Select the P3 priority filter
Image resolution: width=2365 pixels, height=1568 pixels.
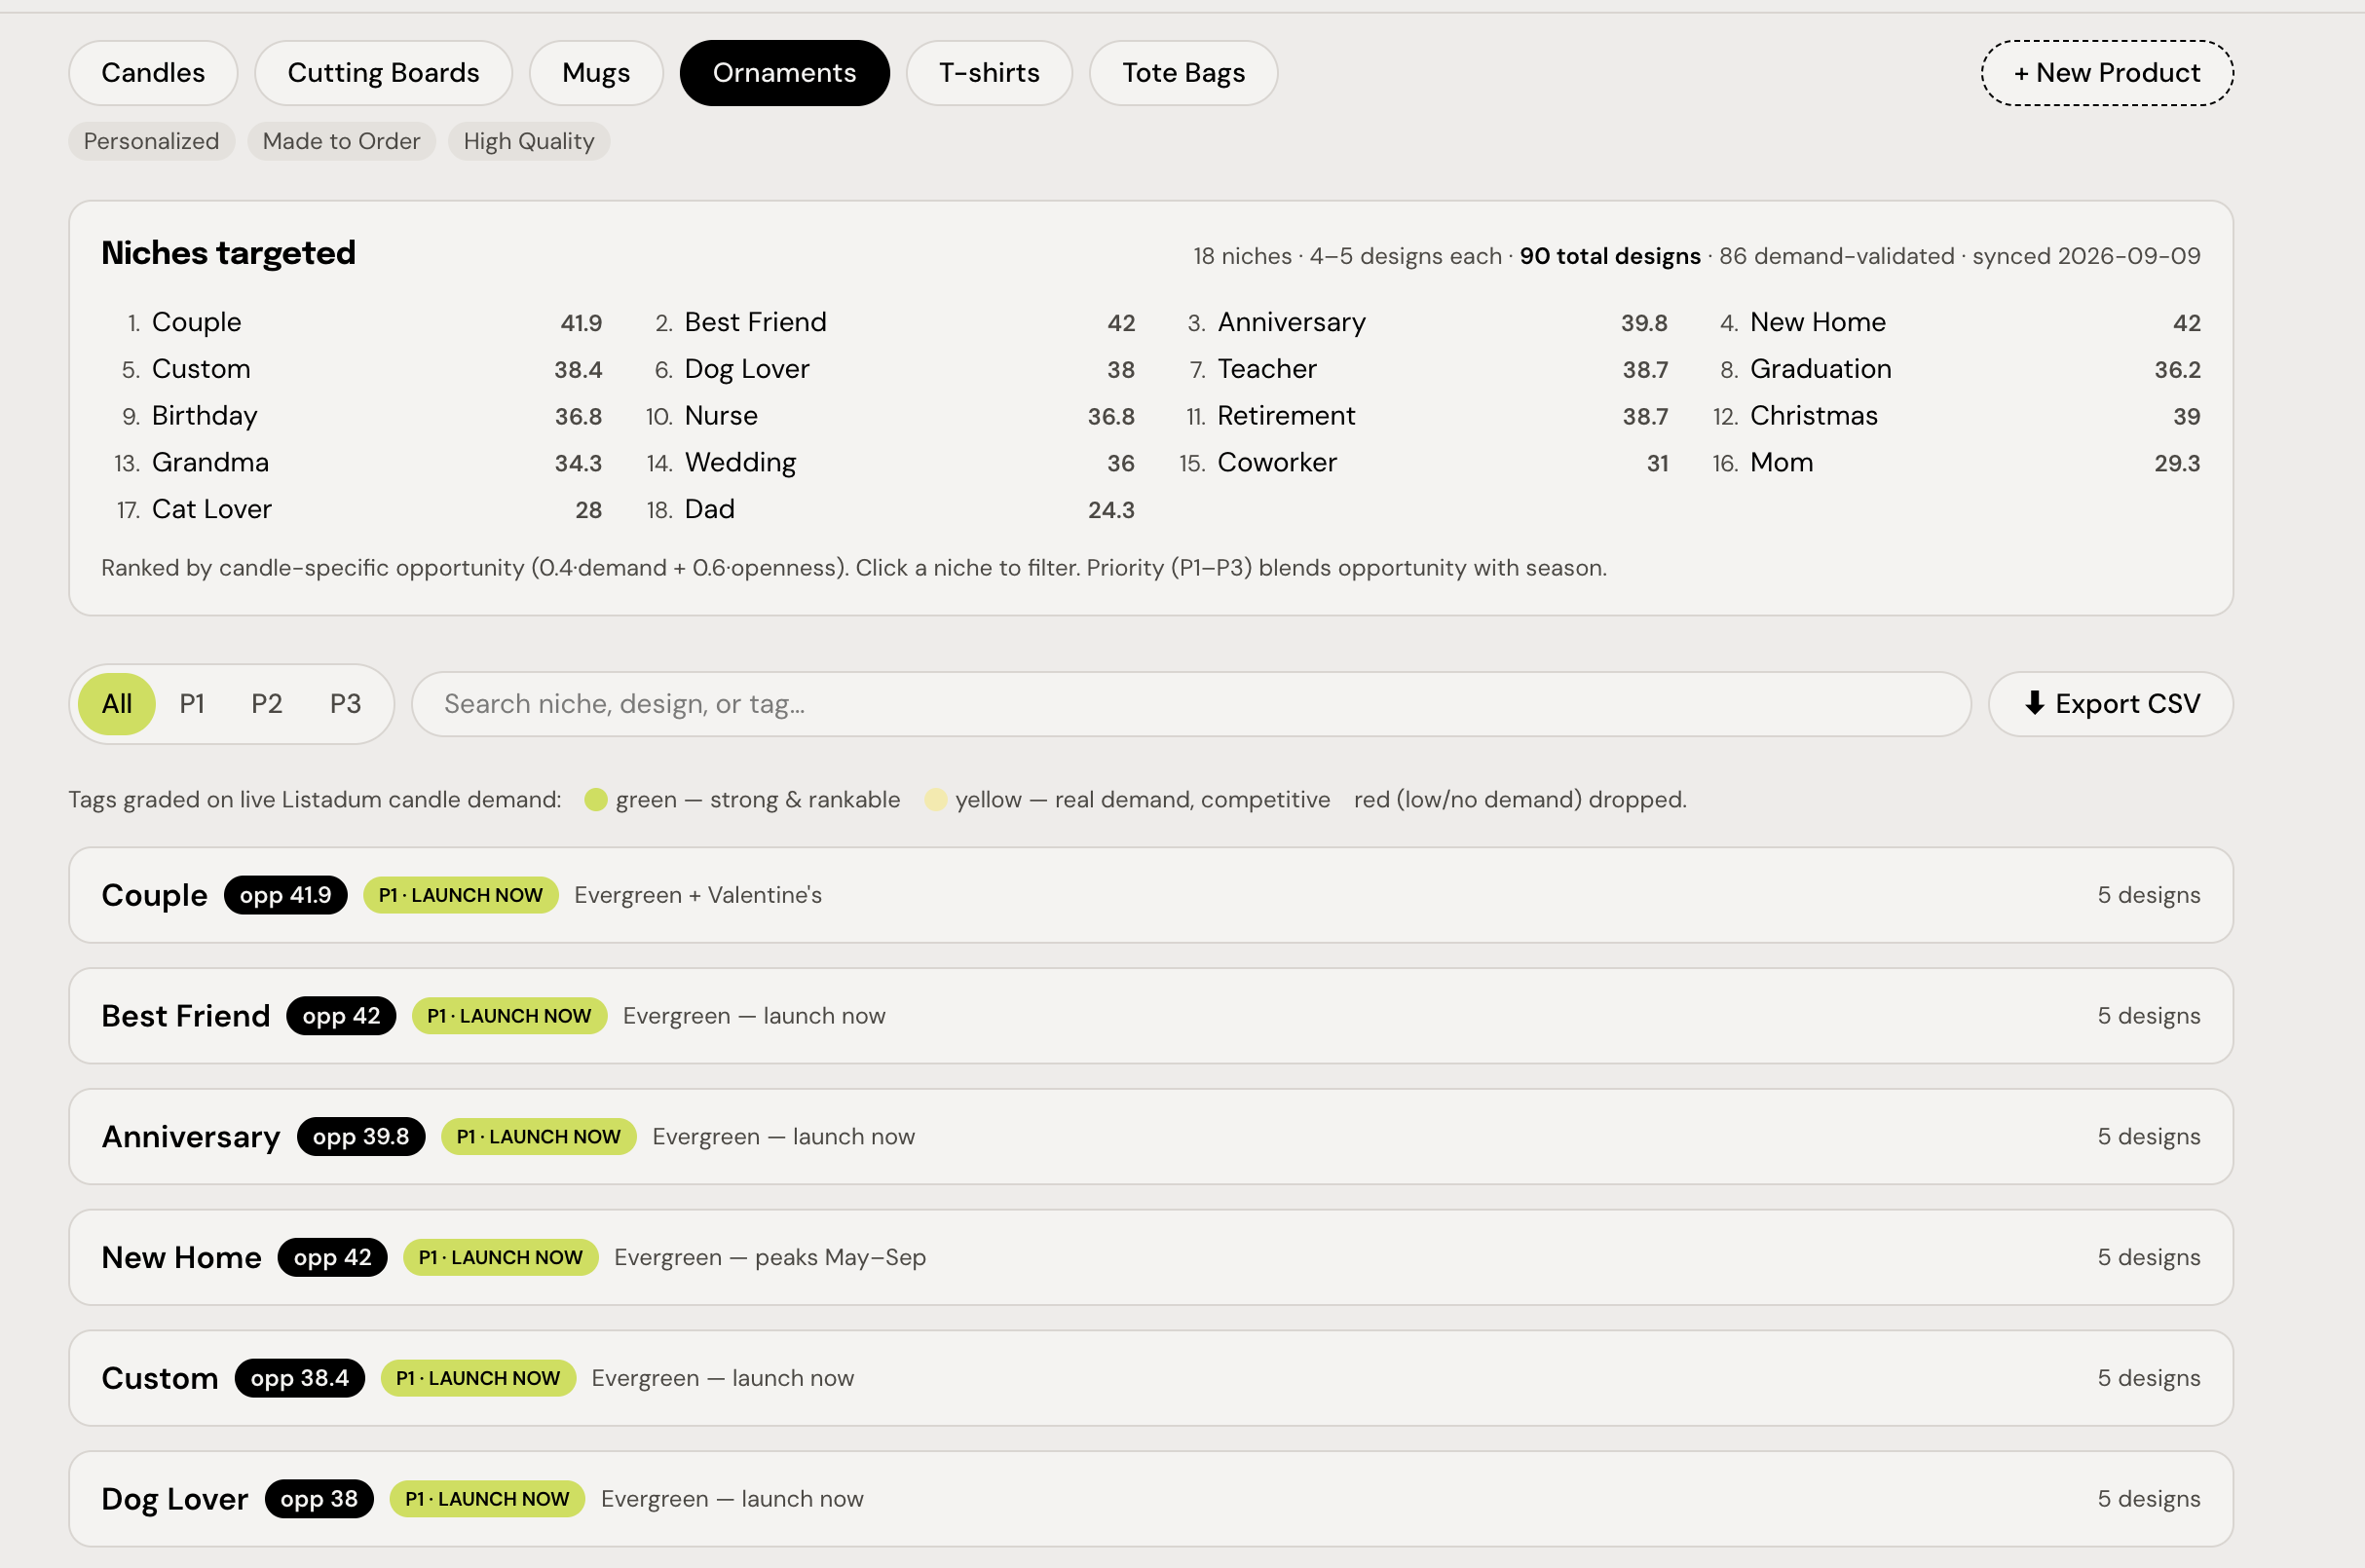(x=345, y=703)
